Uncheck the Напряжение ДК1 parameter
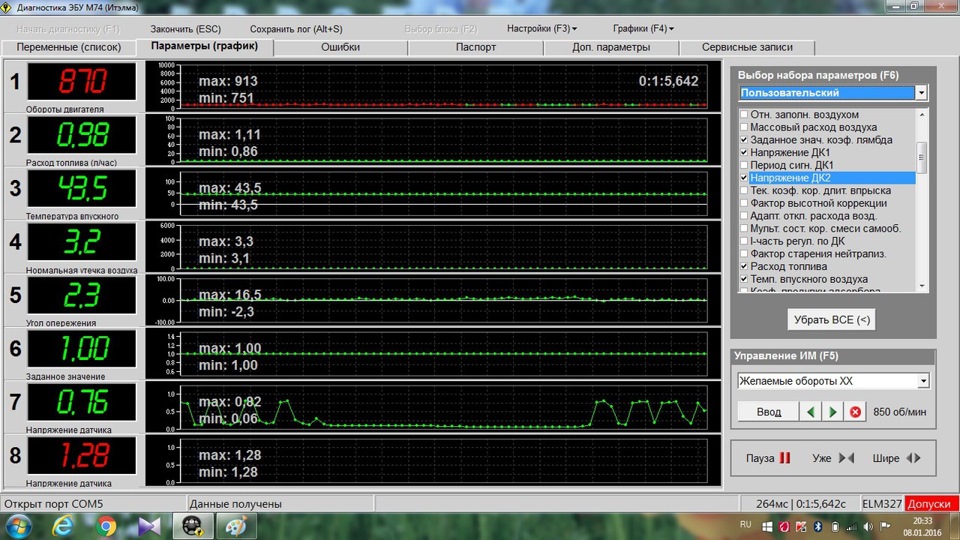The height and width of the screenshot is (540, 960). (744, 152)
